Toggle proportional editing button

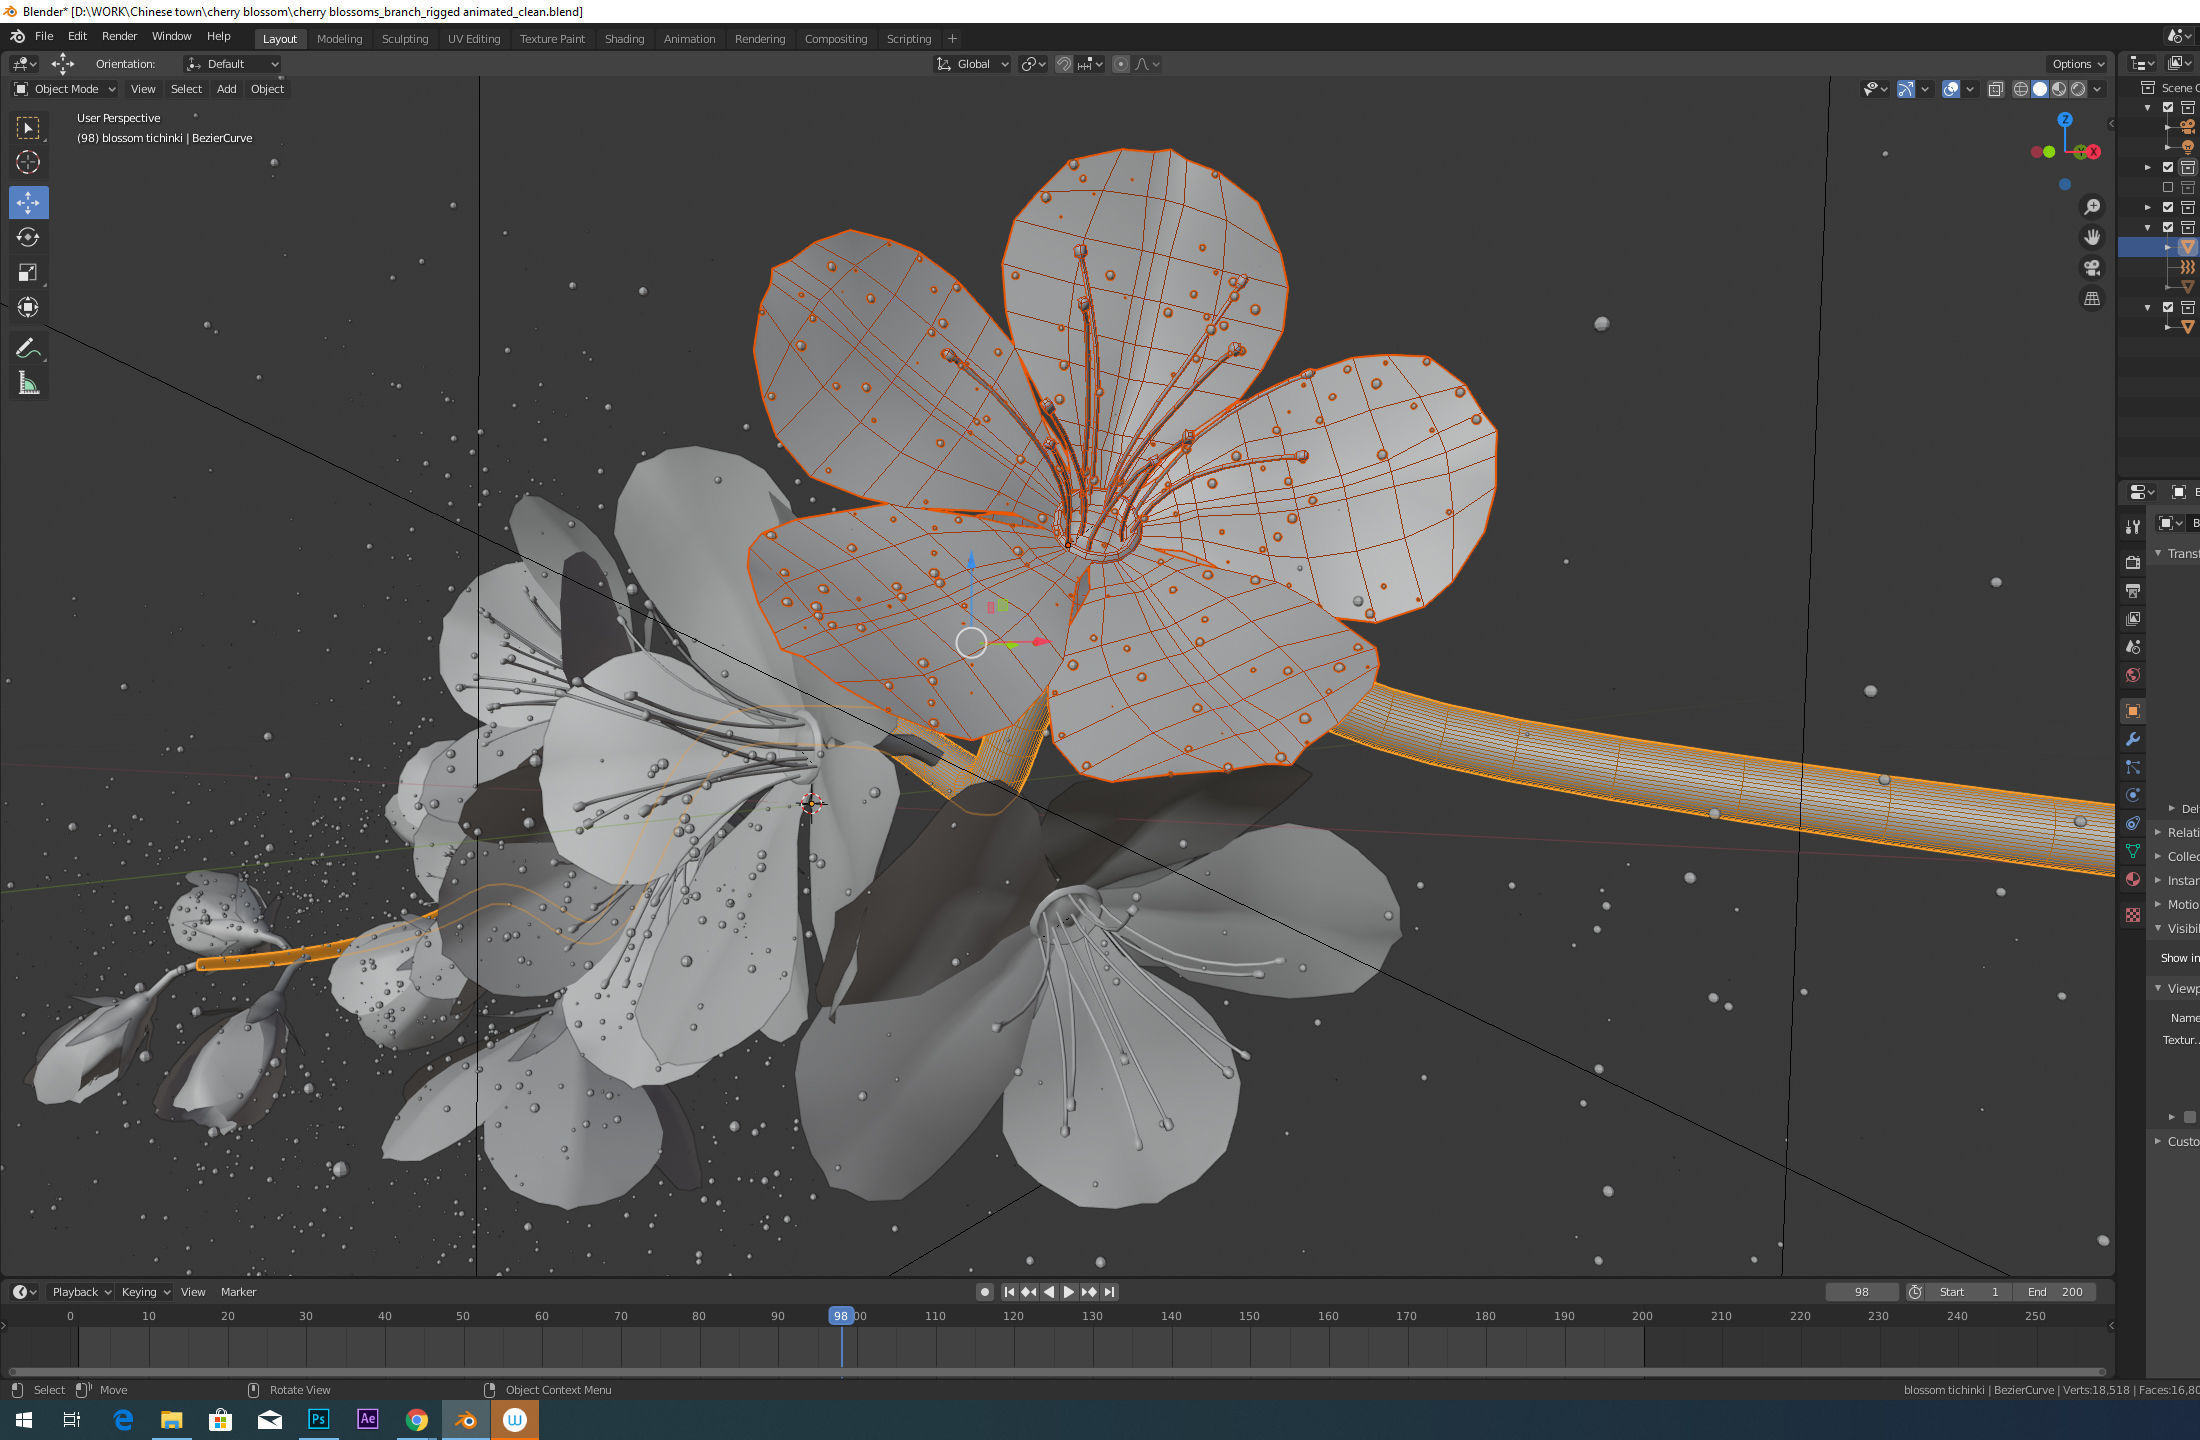tap(1121, 64)
